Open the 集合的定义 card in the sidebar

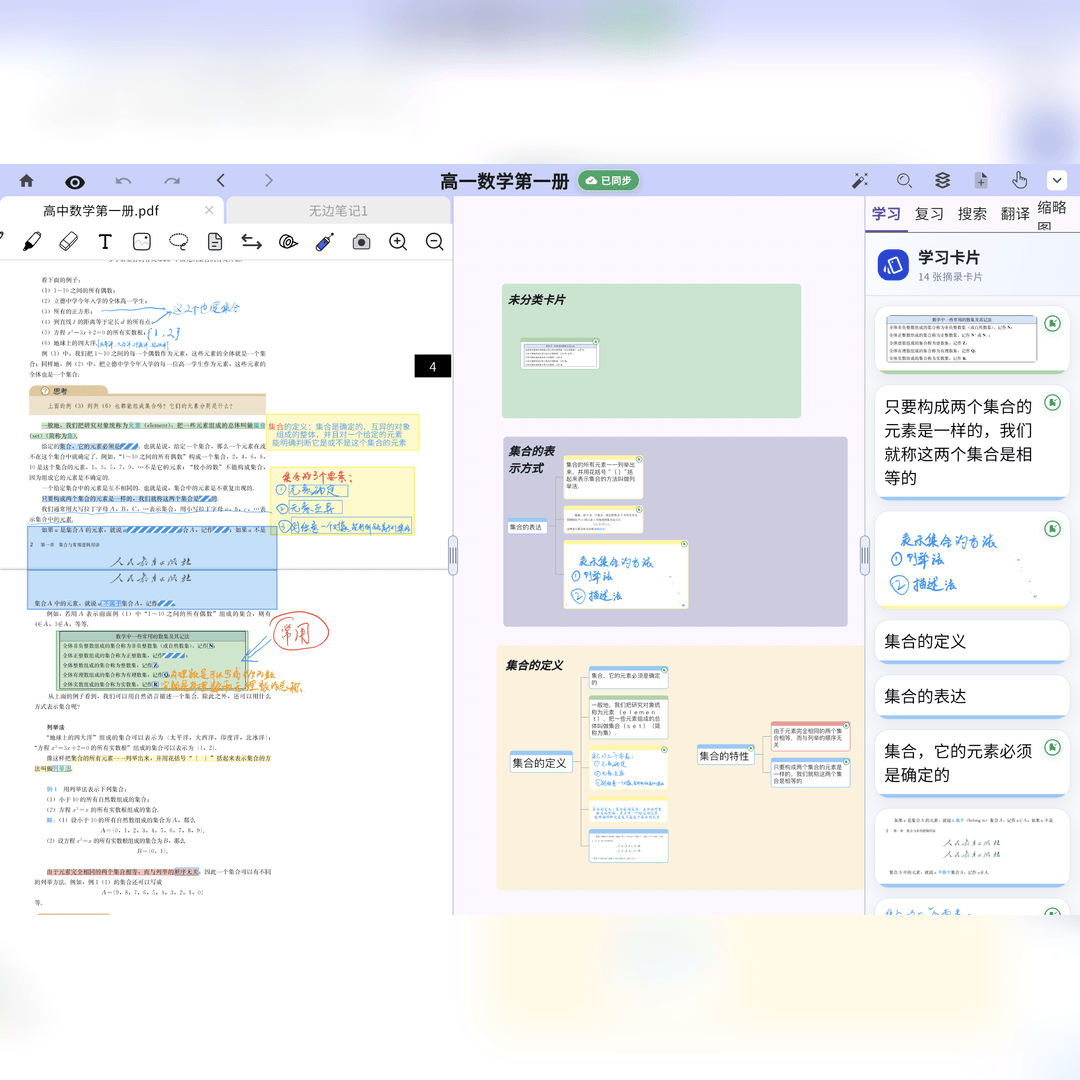click(x=972, y=641)
